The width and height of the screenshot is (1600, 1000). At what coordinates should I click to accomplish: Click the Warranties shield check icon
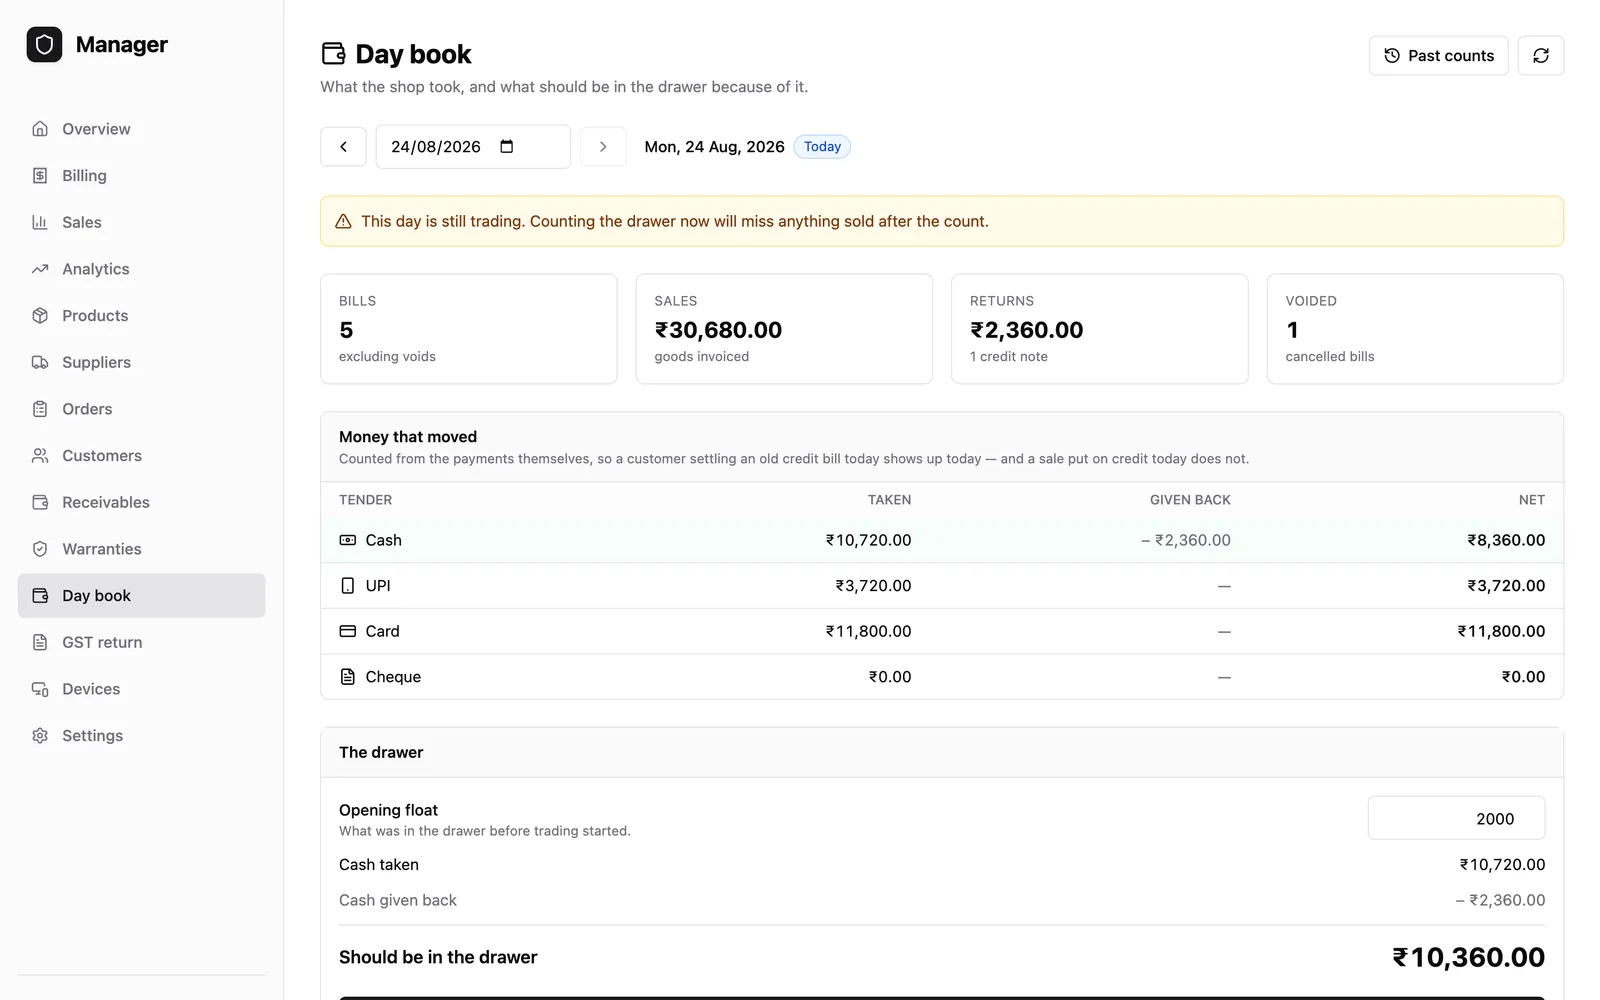(40, 549)
